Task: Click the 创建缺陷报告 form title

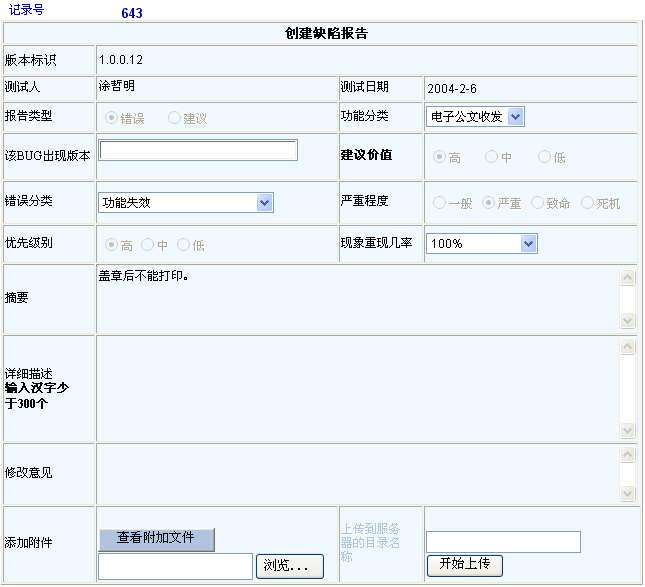Action: click(326, 33)
